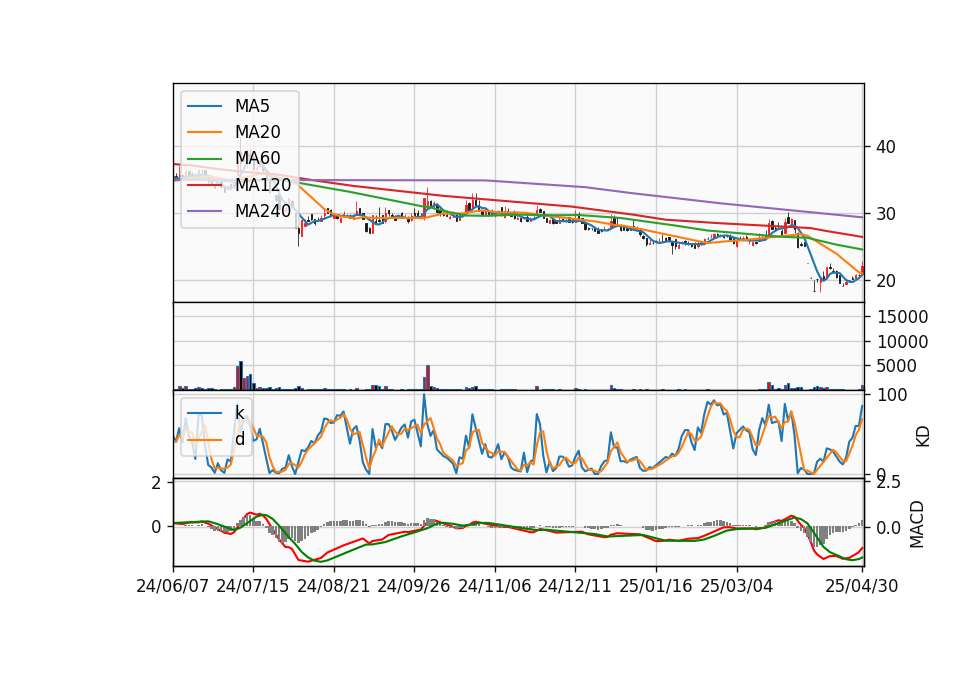Click the MACD right axis value 0.0
The height and width of the screenshot is (690, 960).
coord(888,527)
